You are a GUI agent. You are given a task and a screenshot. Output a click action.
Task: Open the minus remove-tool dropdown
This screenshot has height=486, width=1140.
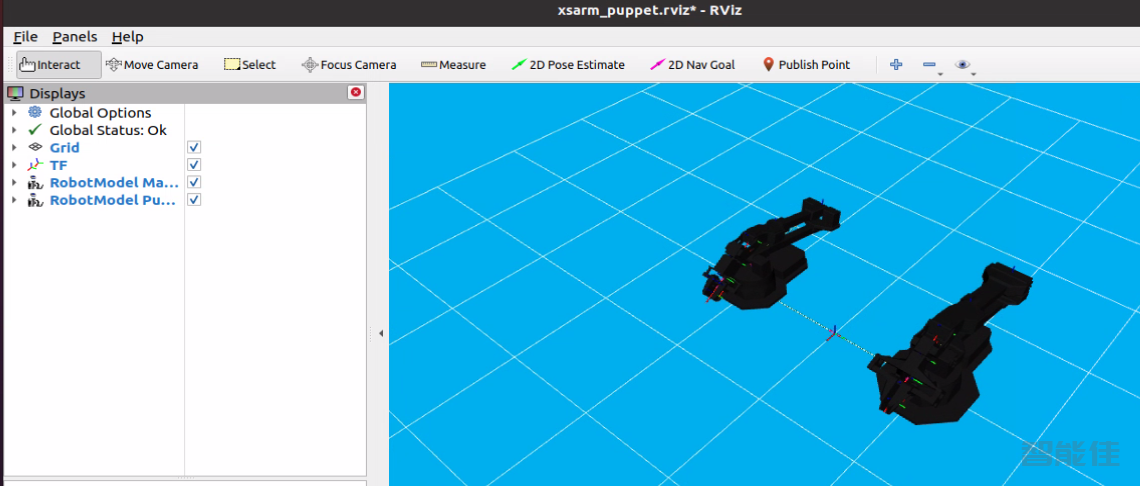pos(930,65)
